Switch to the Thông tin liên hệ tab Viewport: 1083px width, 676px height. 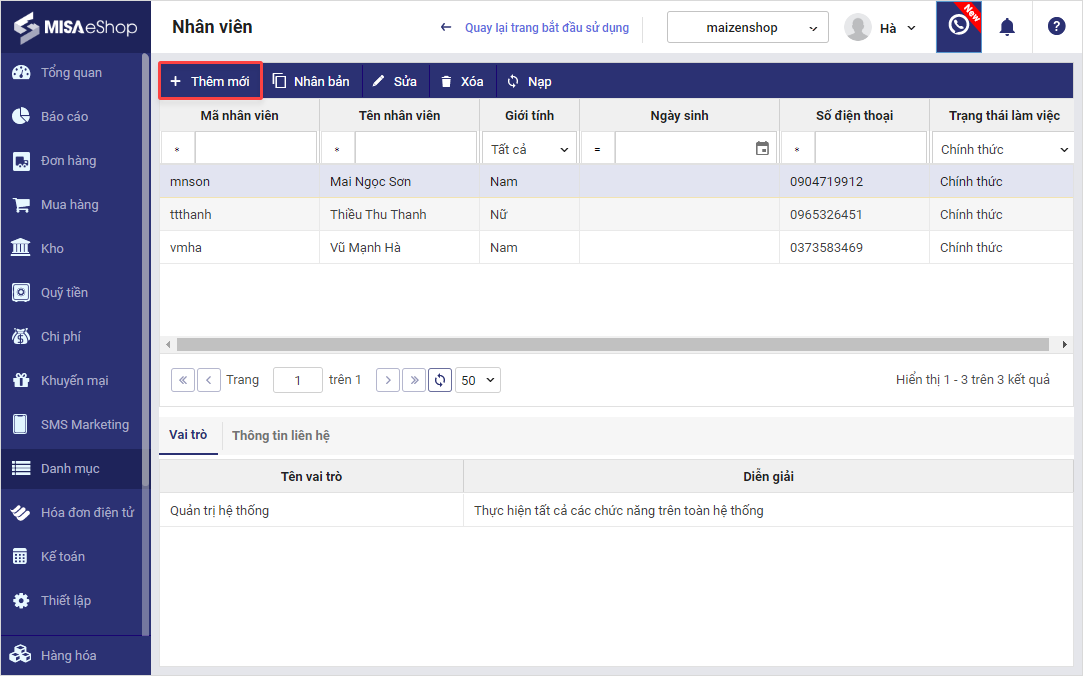(281, 436)
